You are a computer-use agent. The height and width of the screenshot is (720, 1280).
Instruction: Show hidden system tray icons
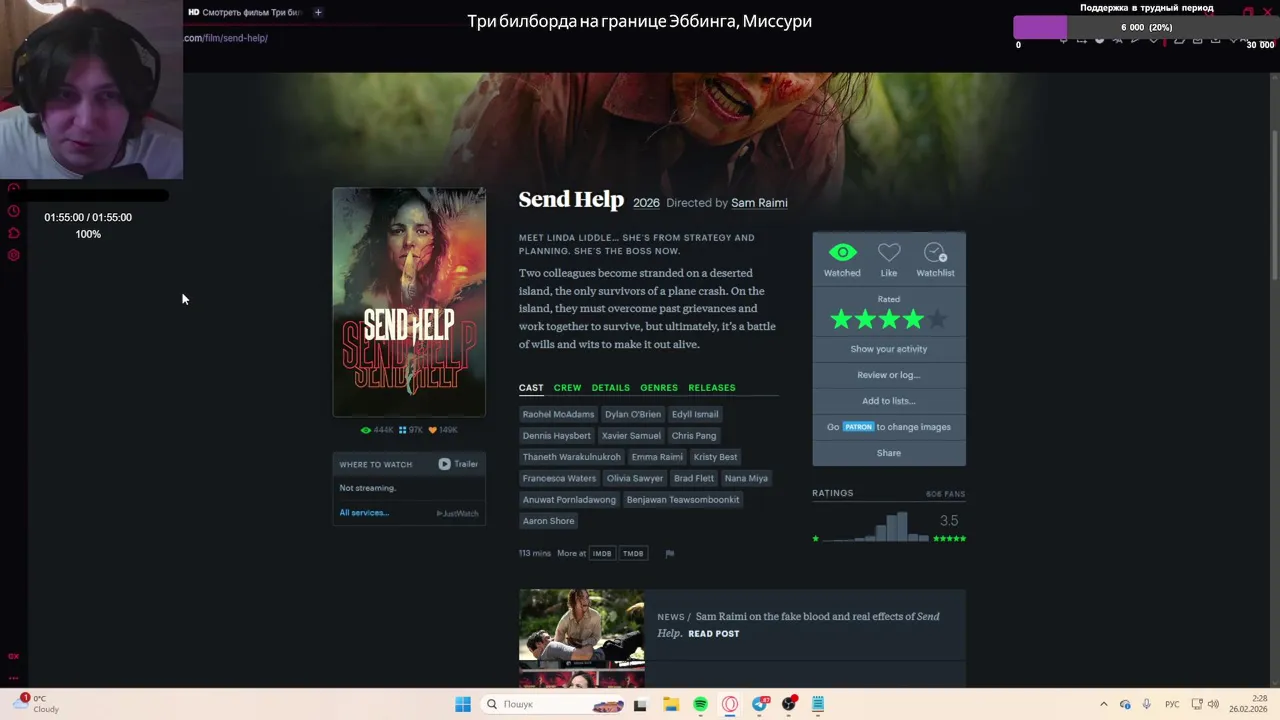coord(1103,704)
